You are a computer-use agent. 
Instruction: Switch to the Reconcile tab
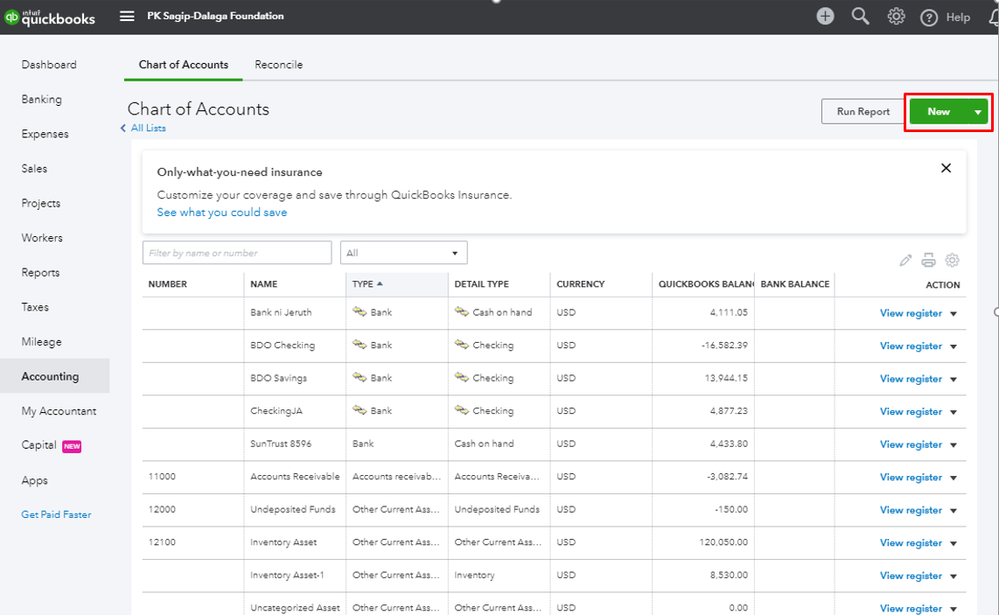click(278, 65)
